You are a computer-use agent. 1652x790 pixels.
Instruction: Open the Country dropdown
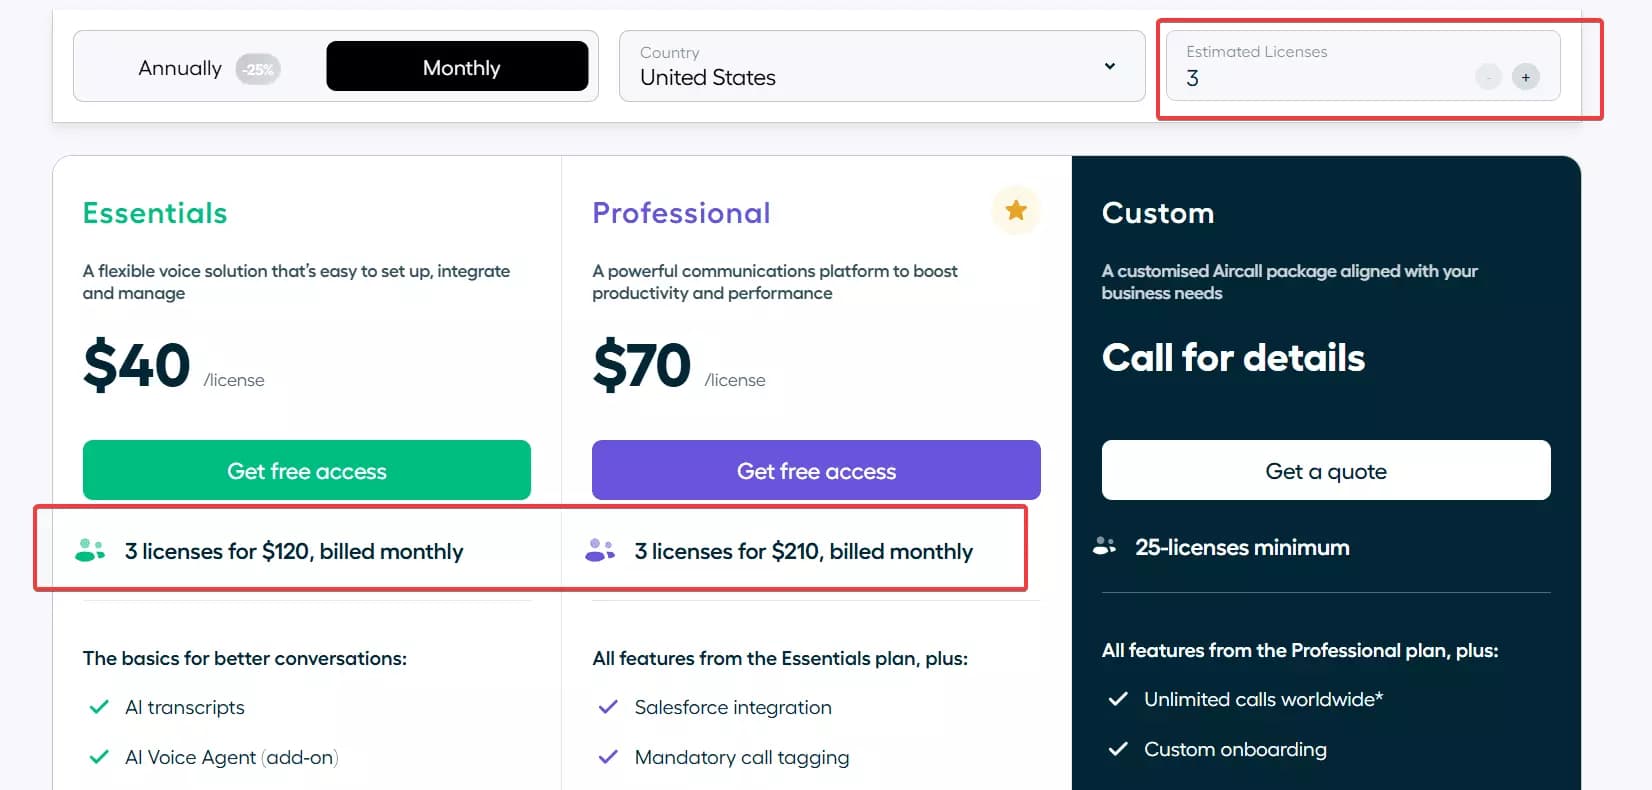(880, 66)
